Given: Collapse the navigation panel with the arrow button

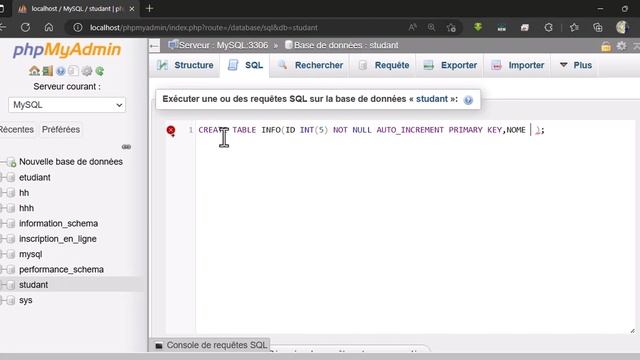Looking at the screenshot, I should click(154, 46).
